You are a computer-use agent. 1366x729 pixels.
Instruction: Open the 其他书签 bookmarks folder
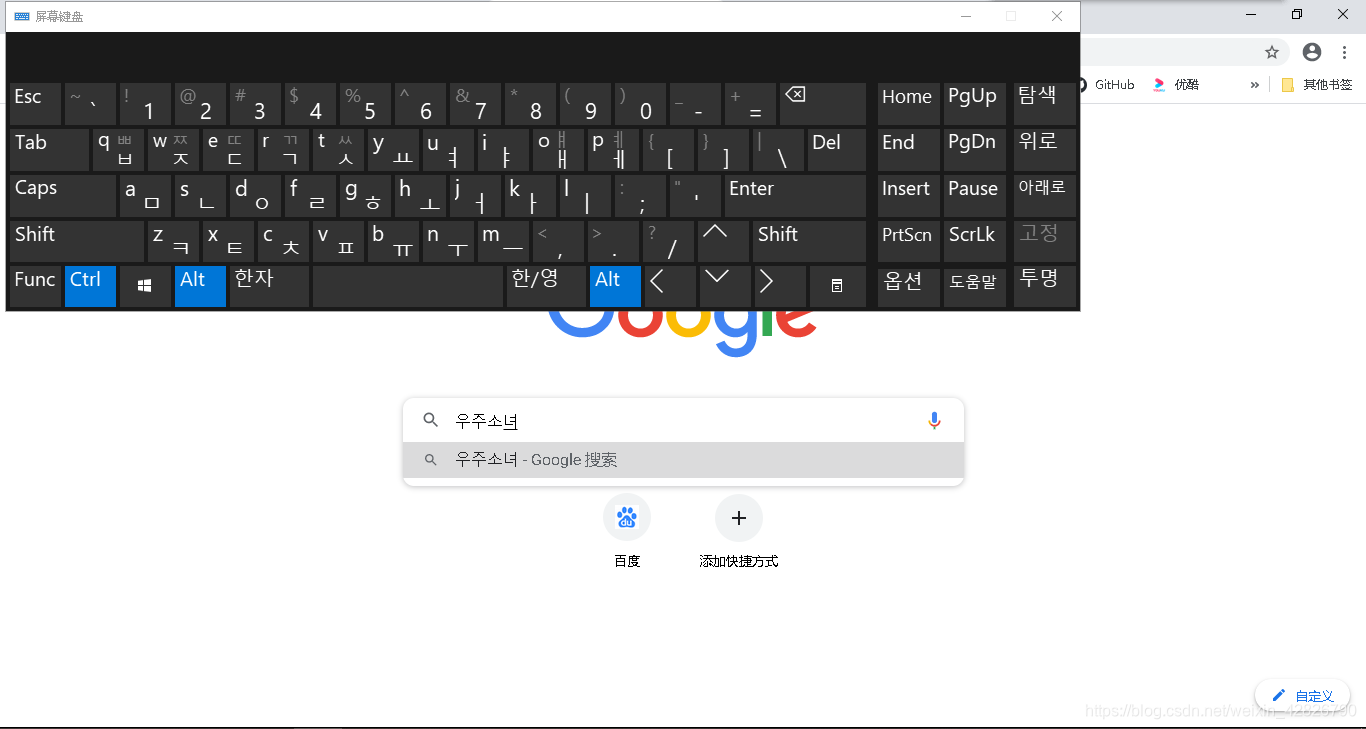coord(1317,85)
